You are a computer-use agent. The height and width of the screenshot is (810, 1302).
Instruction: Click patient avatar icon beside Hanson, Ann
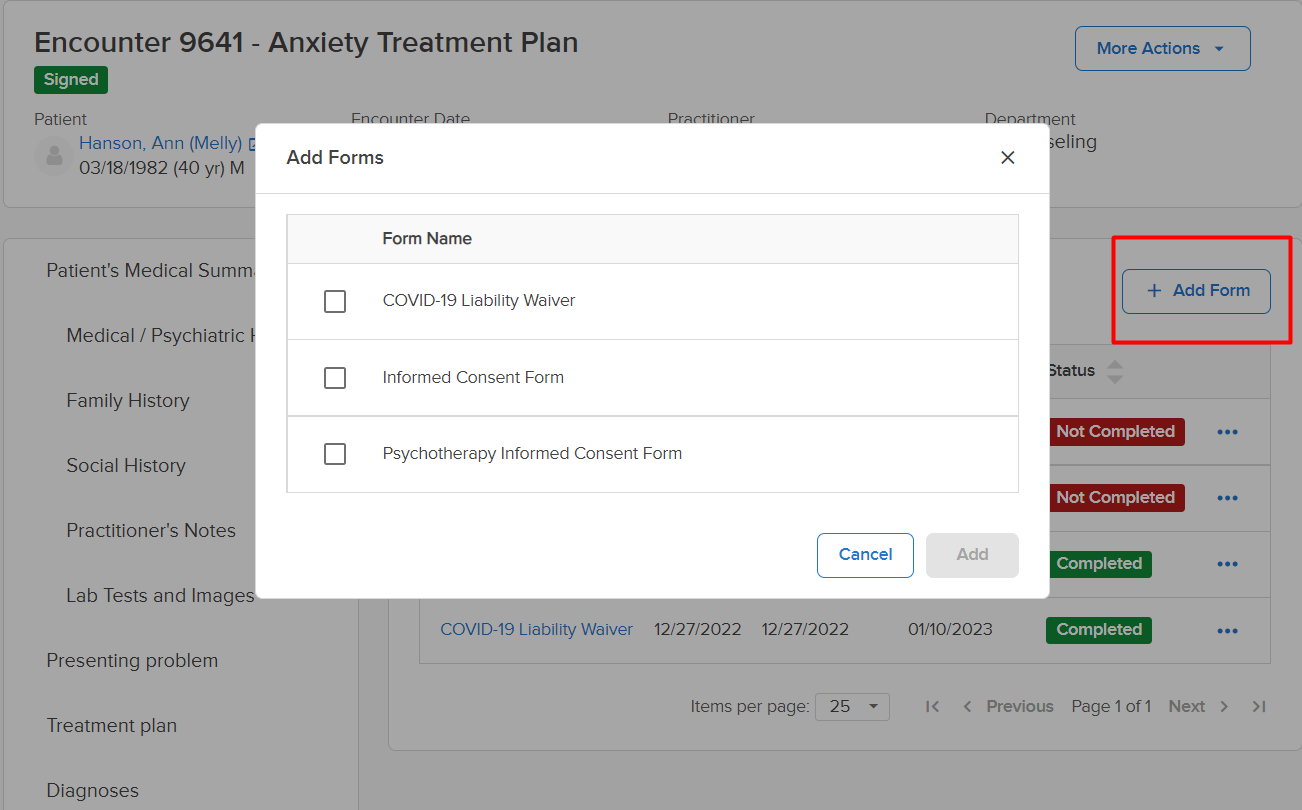coord(53,156)
